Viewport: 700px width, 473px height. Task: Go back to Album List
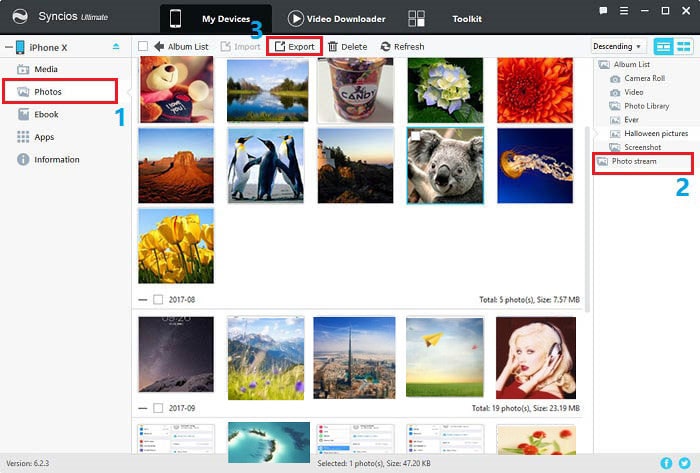click(181, 46)
